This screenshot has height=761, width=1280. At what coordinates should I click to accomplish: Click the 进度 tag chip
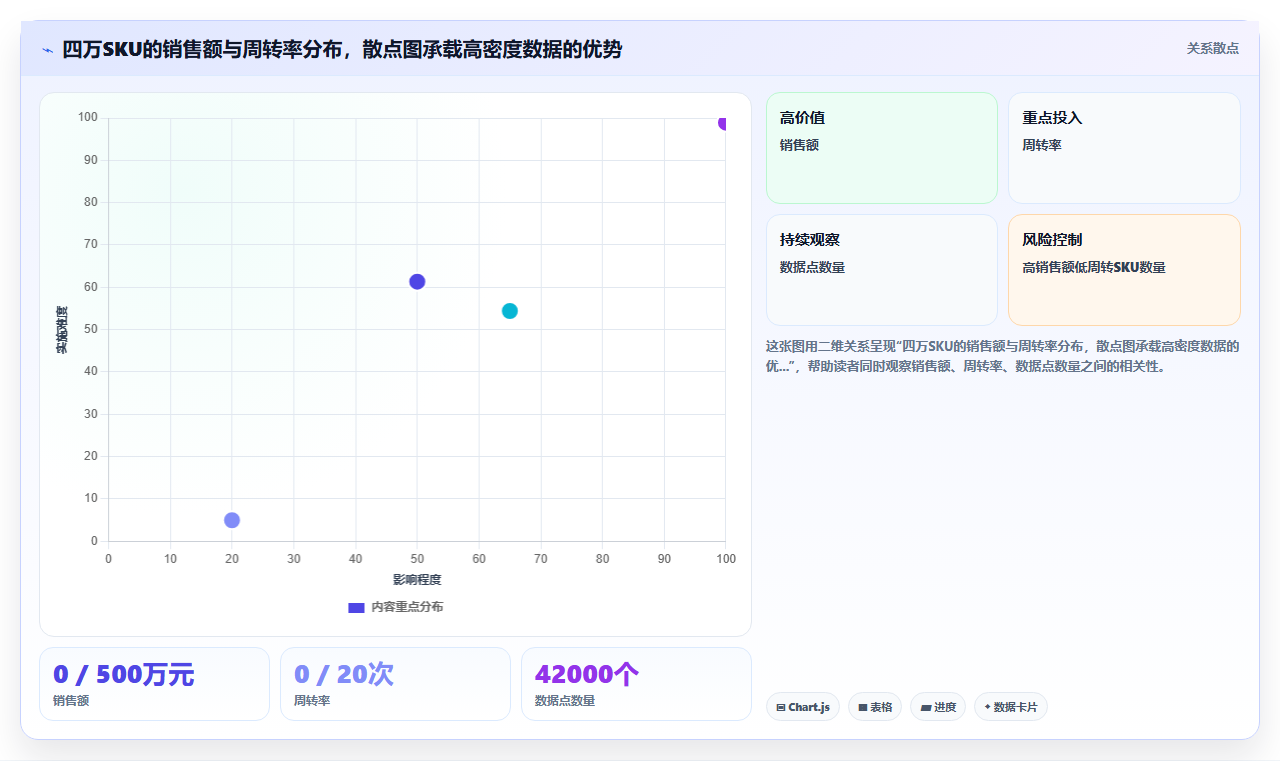pos(938,707)
